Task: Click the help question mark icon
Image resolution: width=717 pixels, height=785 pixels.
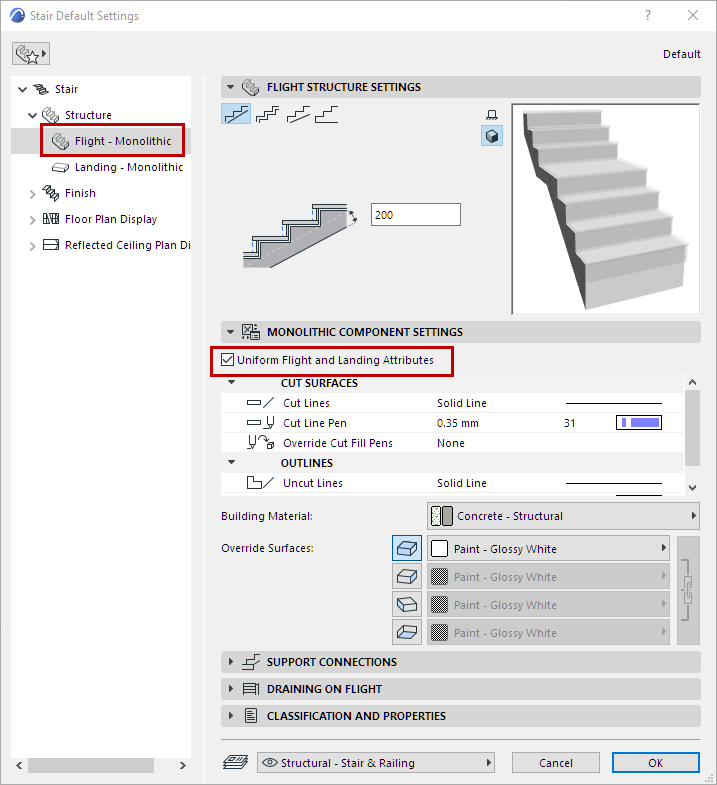Action: [648, 15]
